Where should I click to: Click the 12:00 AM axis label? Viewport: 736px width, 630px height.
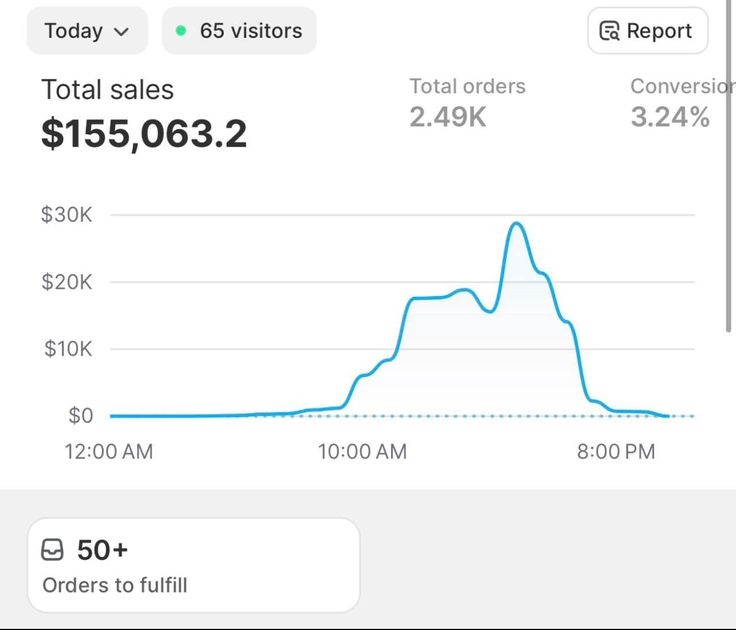point(109,452)
